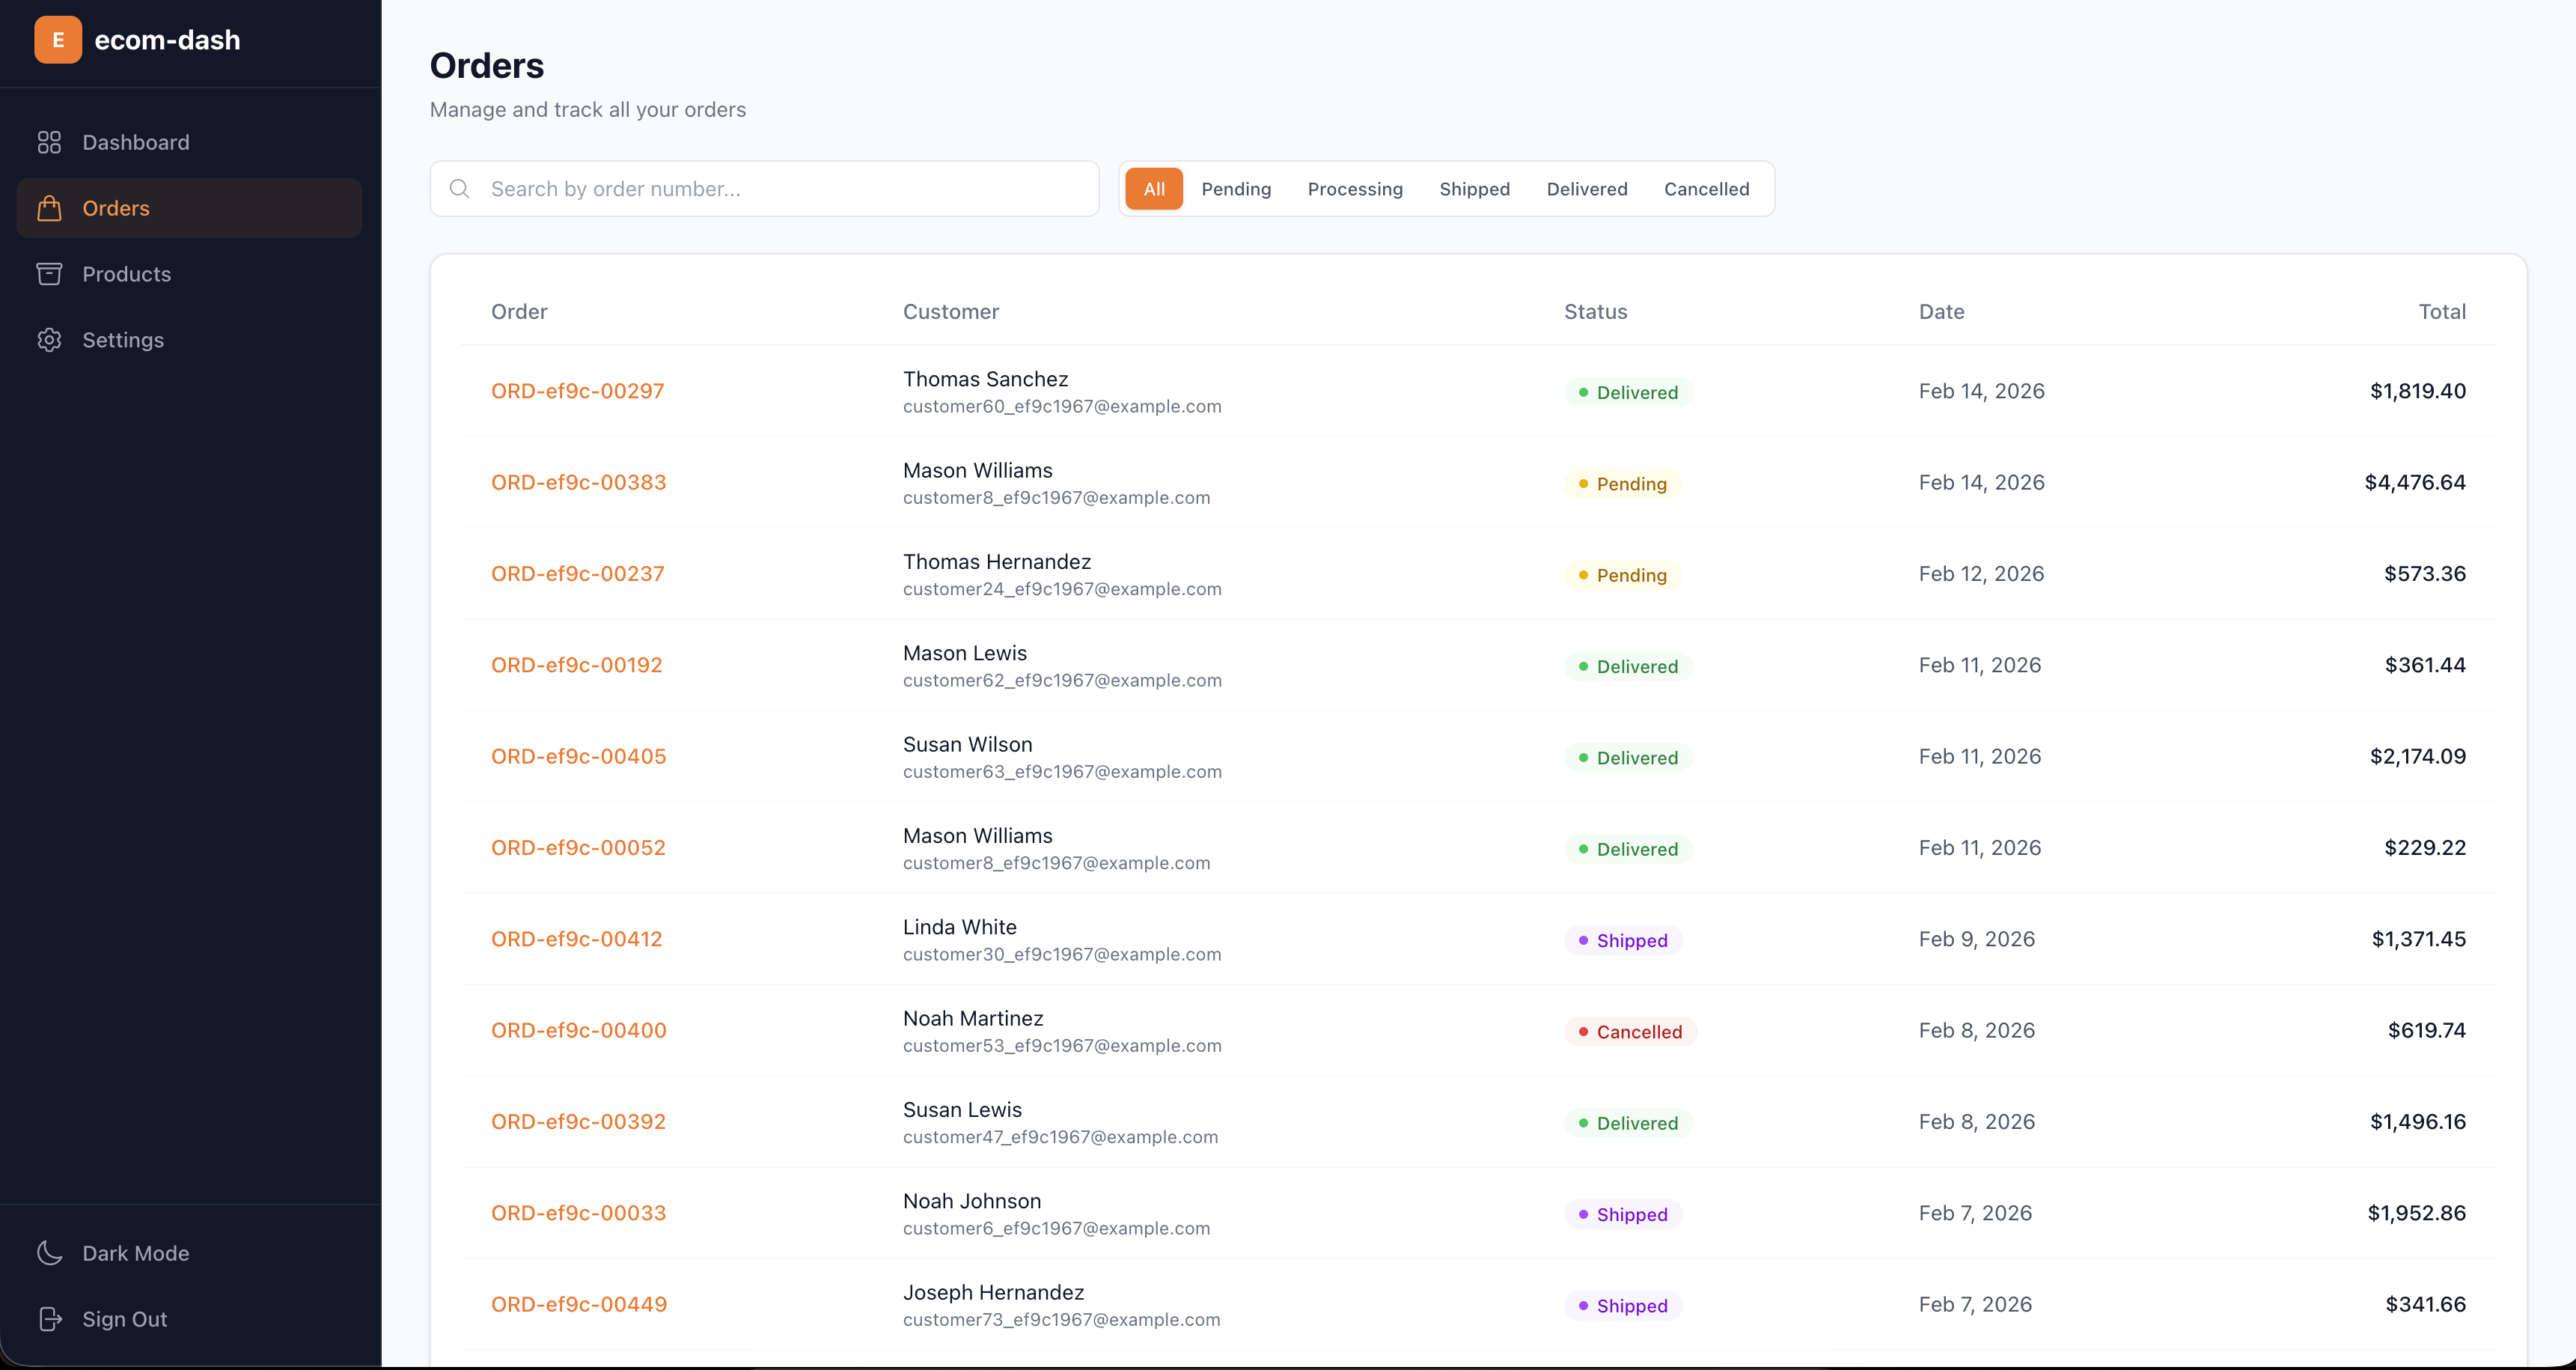Click the Orders shopping bag icon
Screen dimensions: 2576x1370
pos(49,208)
